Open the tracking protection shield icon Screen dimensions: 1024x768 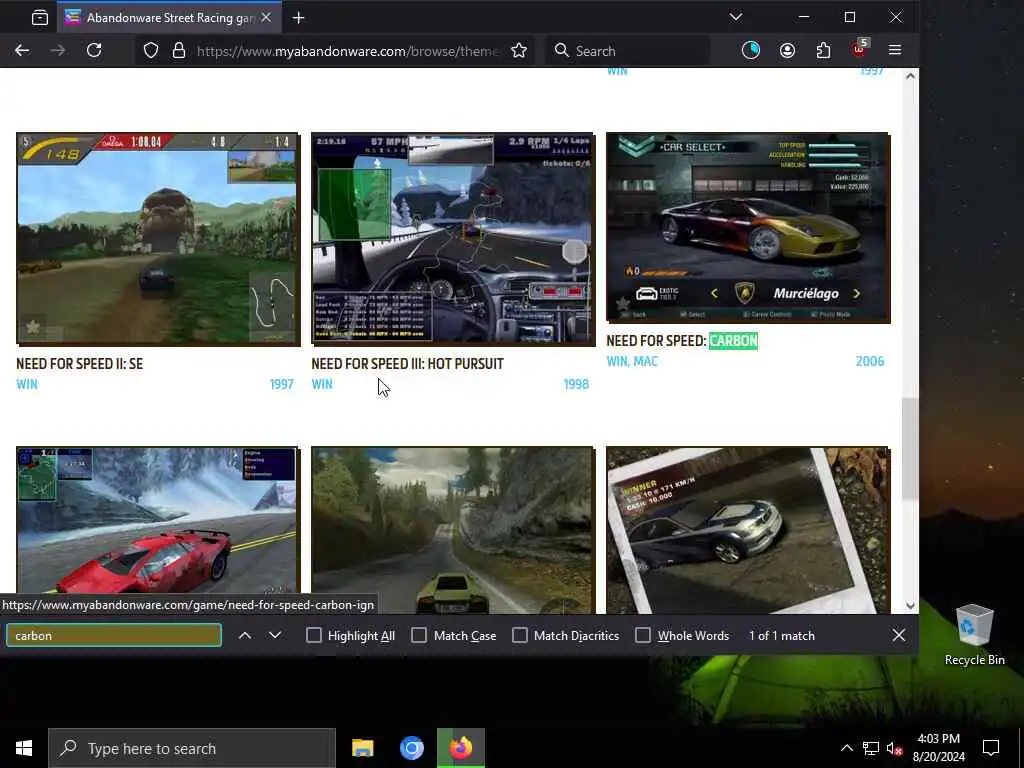point(151,51)
